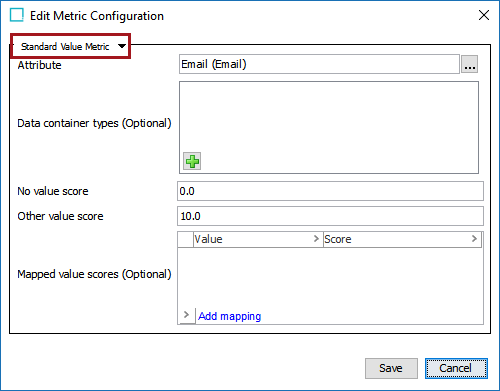Click the Edit Metric Configuration title bar text
The width and height of the screenshot is (500, 391).
(x=97, y=16)
